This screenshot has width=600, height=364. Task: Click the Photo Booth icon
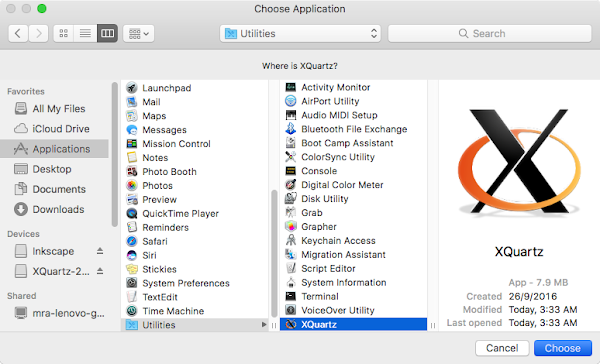(132, 171)
